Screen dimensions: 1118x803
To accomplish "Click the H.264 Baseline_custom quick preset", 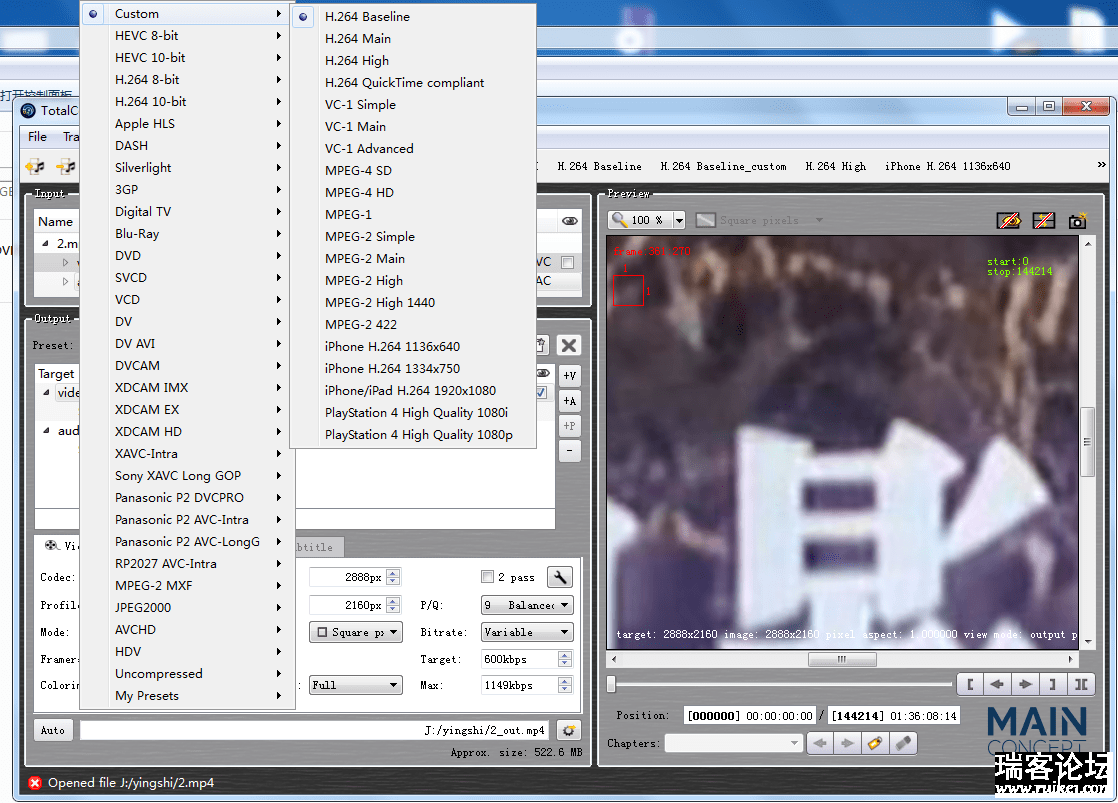I will tap(723, 166).
